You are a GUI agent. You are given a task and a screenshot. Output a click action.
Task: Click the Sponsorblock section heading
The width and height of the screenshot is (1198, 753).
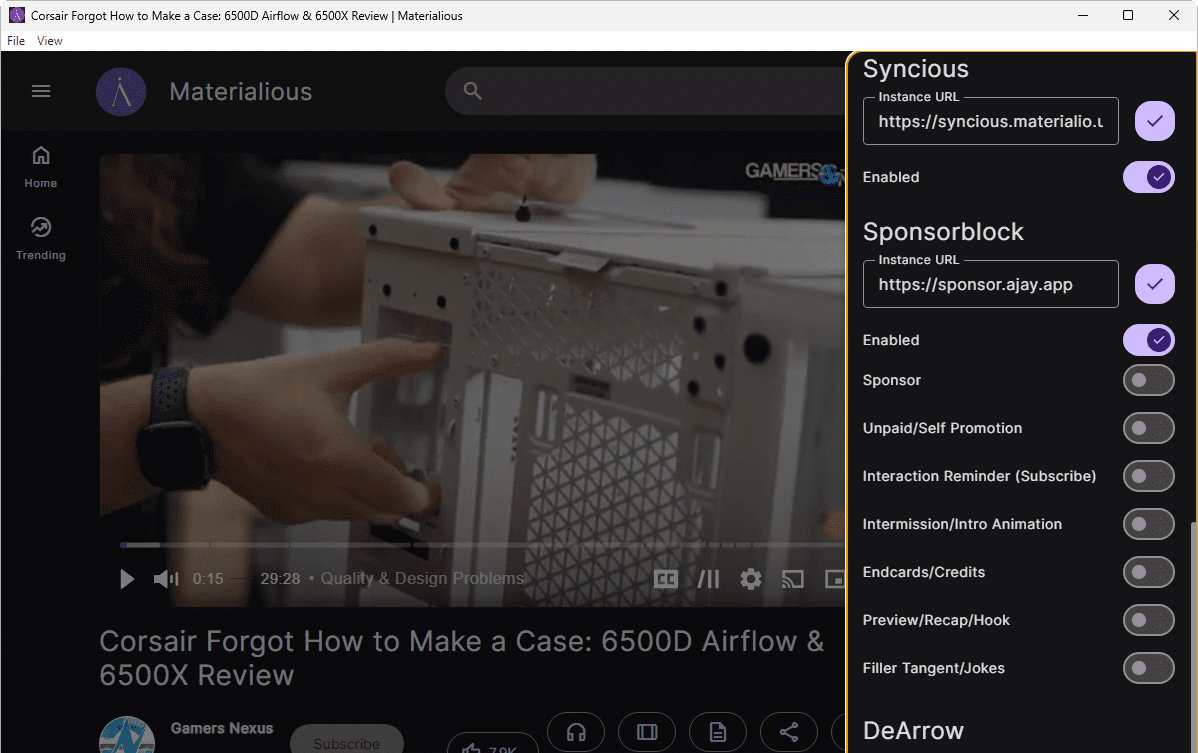coord(943,231)
